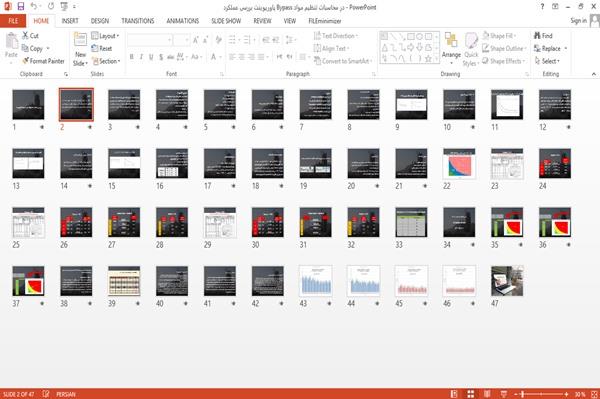Click the Cut scissors icon
The height and width of the screenshot is (399, 600).
[25, 36]
